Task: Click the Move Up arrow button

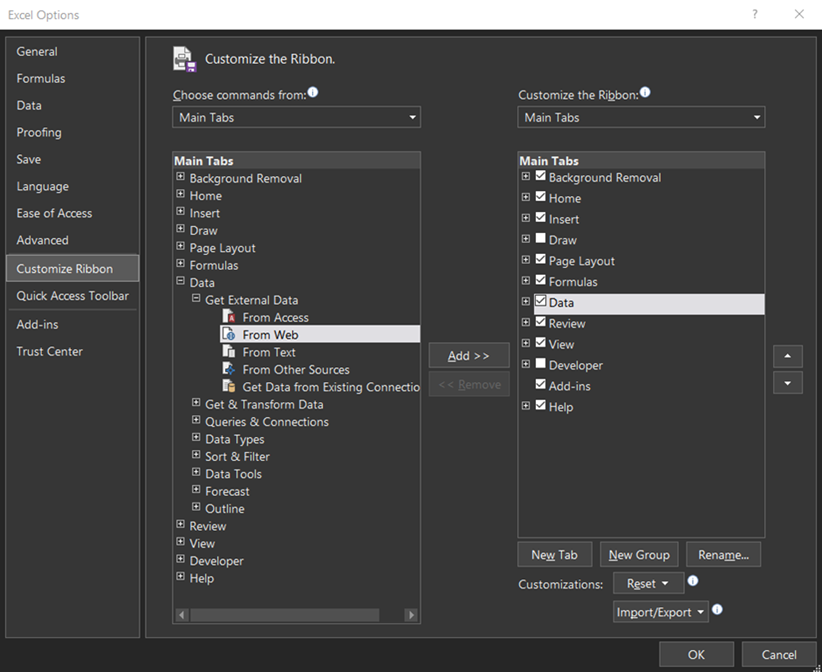Action: [788, 356]
